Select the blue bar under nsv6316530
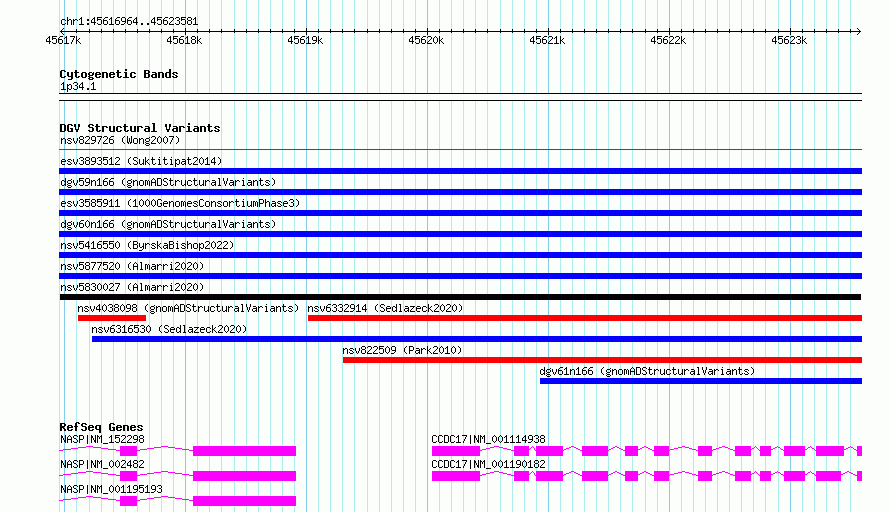The image size is (890, 512). [x=477, y=339]
